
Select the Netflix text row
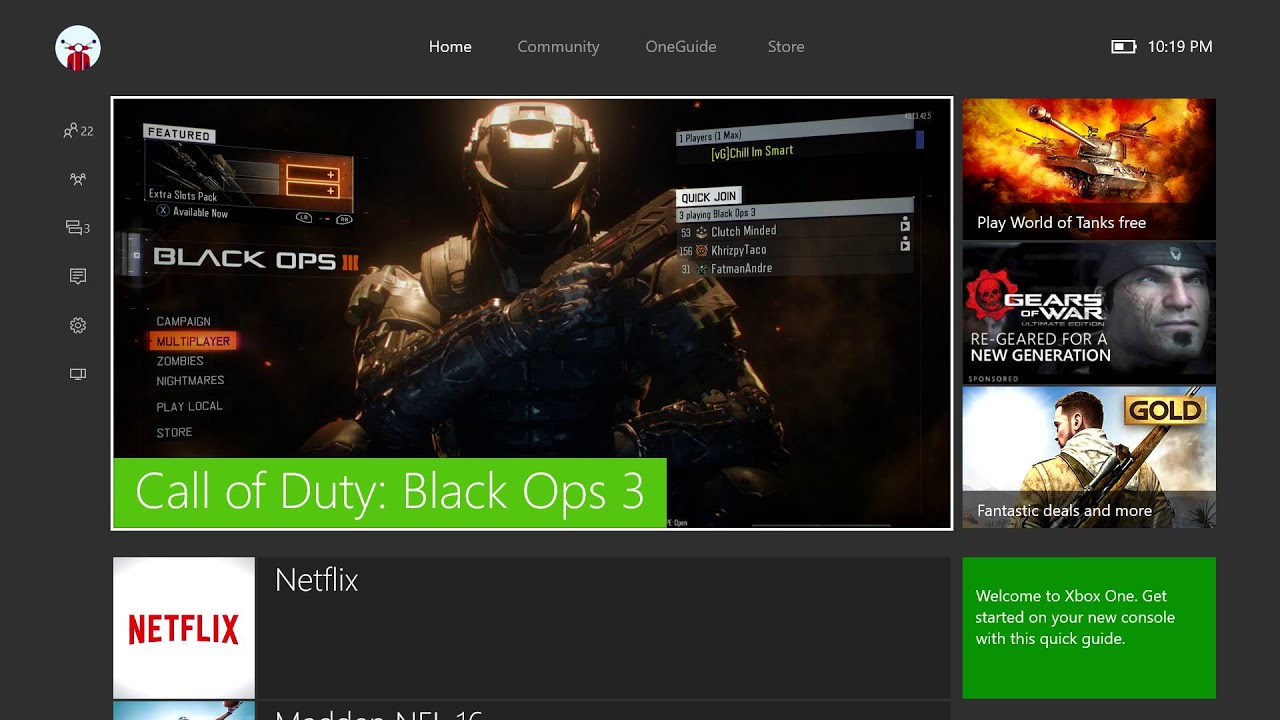coord(603,628)
